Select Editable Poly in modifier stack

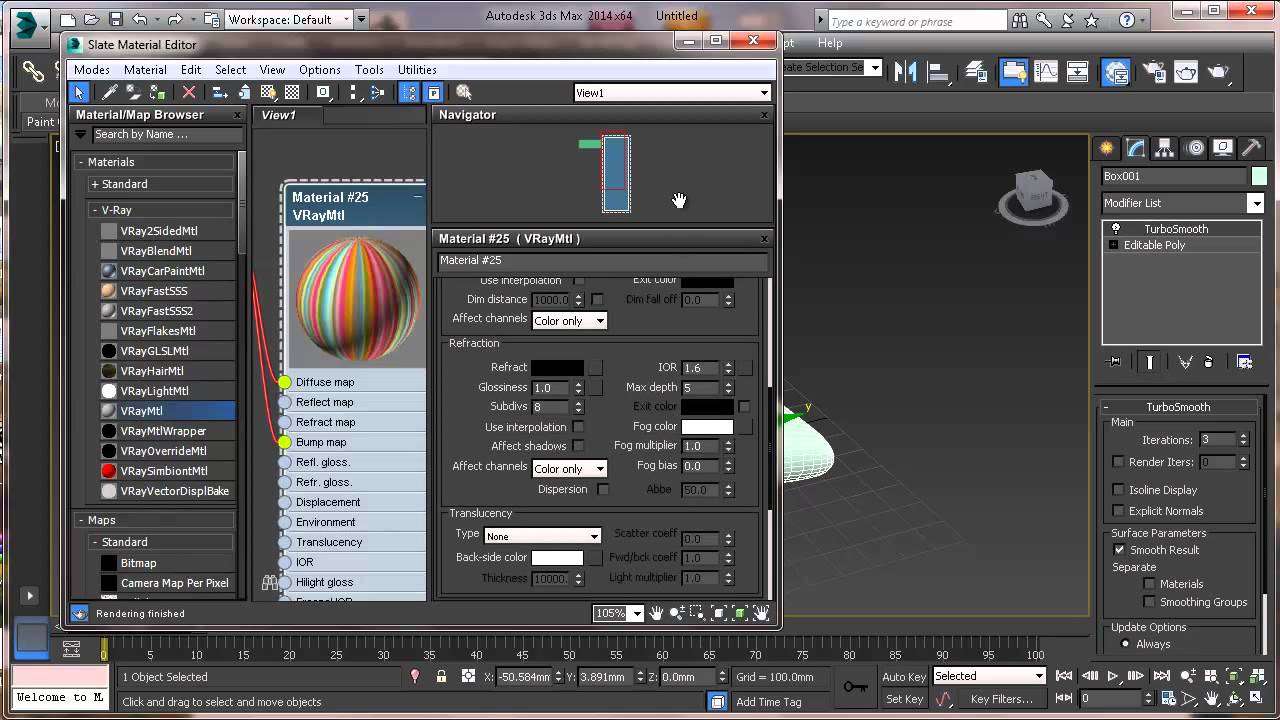(1154, 245)
